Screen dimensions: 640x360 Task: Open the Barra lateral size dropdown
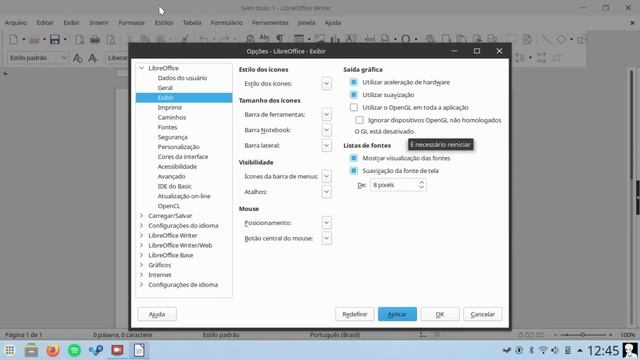[326, 146]
